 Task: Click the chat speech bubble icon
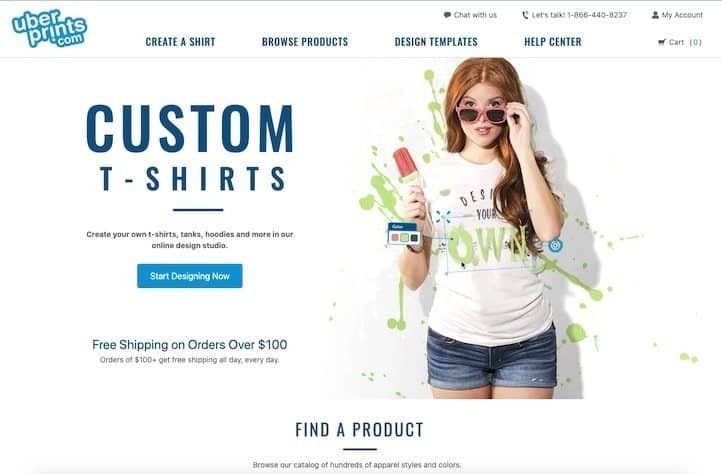(447, 15)
